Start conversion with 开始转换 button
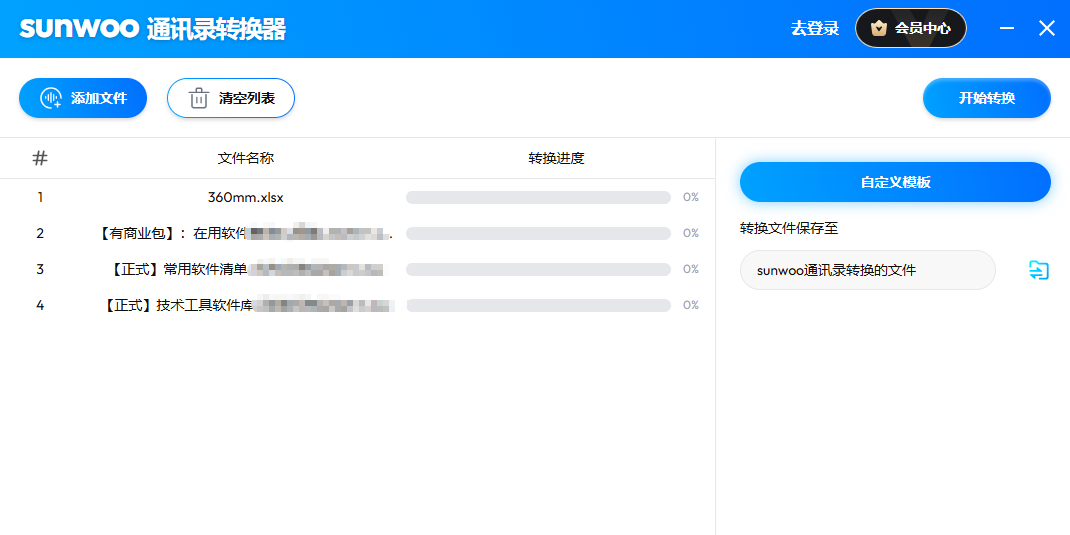The height and width of the screenshot is (535, 1070). tap(986, 98)
